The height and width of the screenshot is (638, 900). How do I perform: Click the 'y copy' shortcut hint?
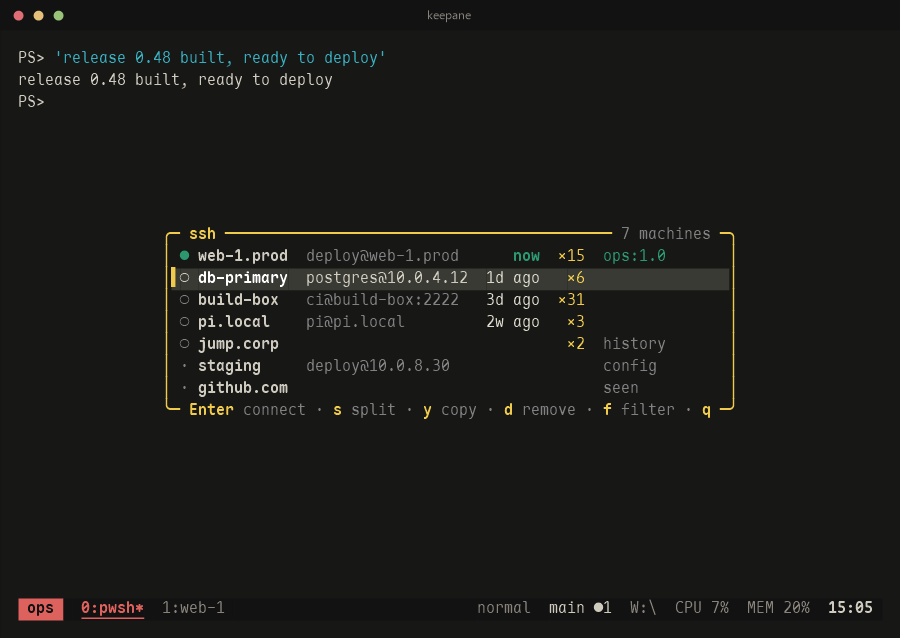450,410
